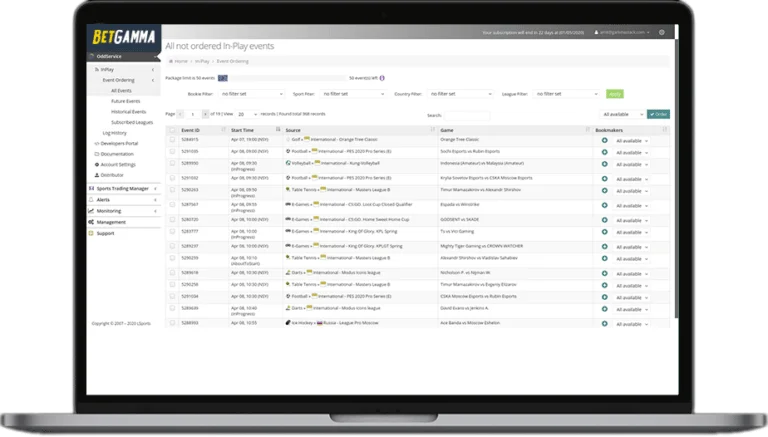Open the View records-per-page dropdown
This screenshot has width=768, height=437.
(247, 114)
